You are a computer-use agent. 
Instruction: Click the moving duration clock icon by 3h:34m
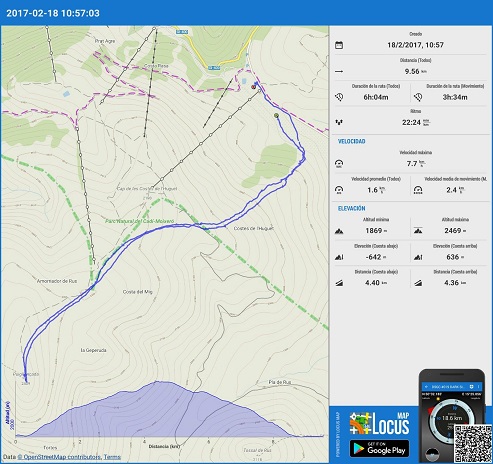418,97
